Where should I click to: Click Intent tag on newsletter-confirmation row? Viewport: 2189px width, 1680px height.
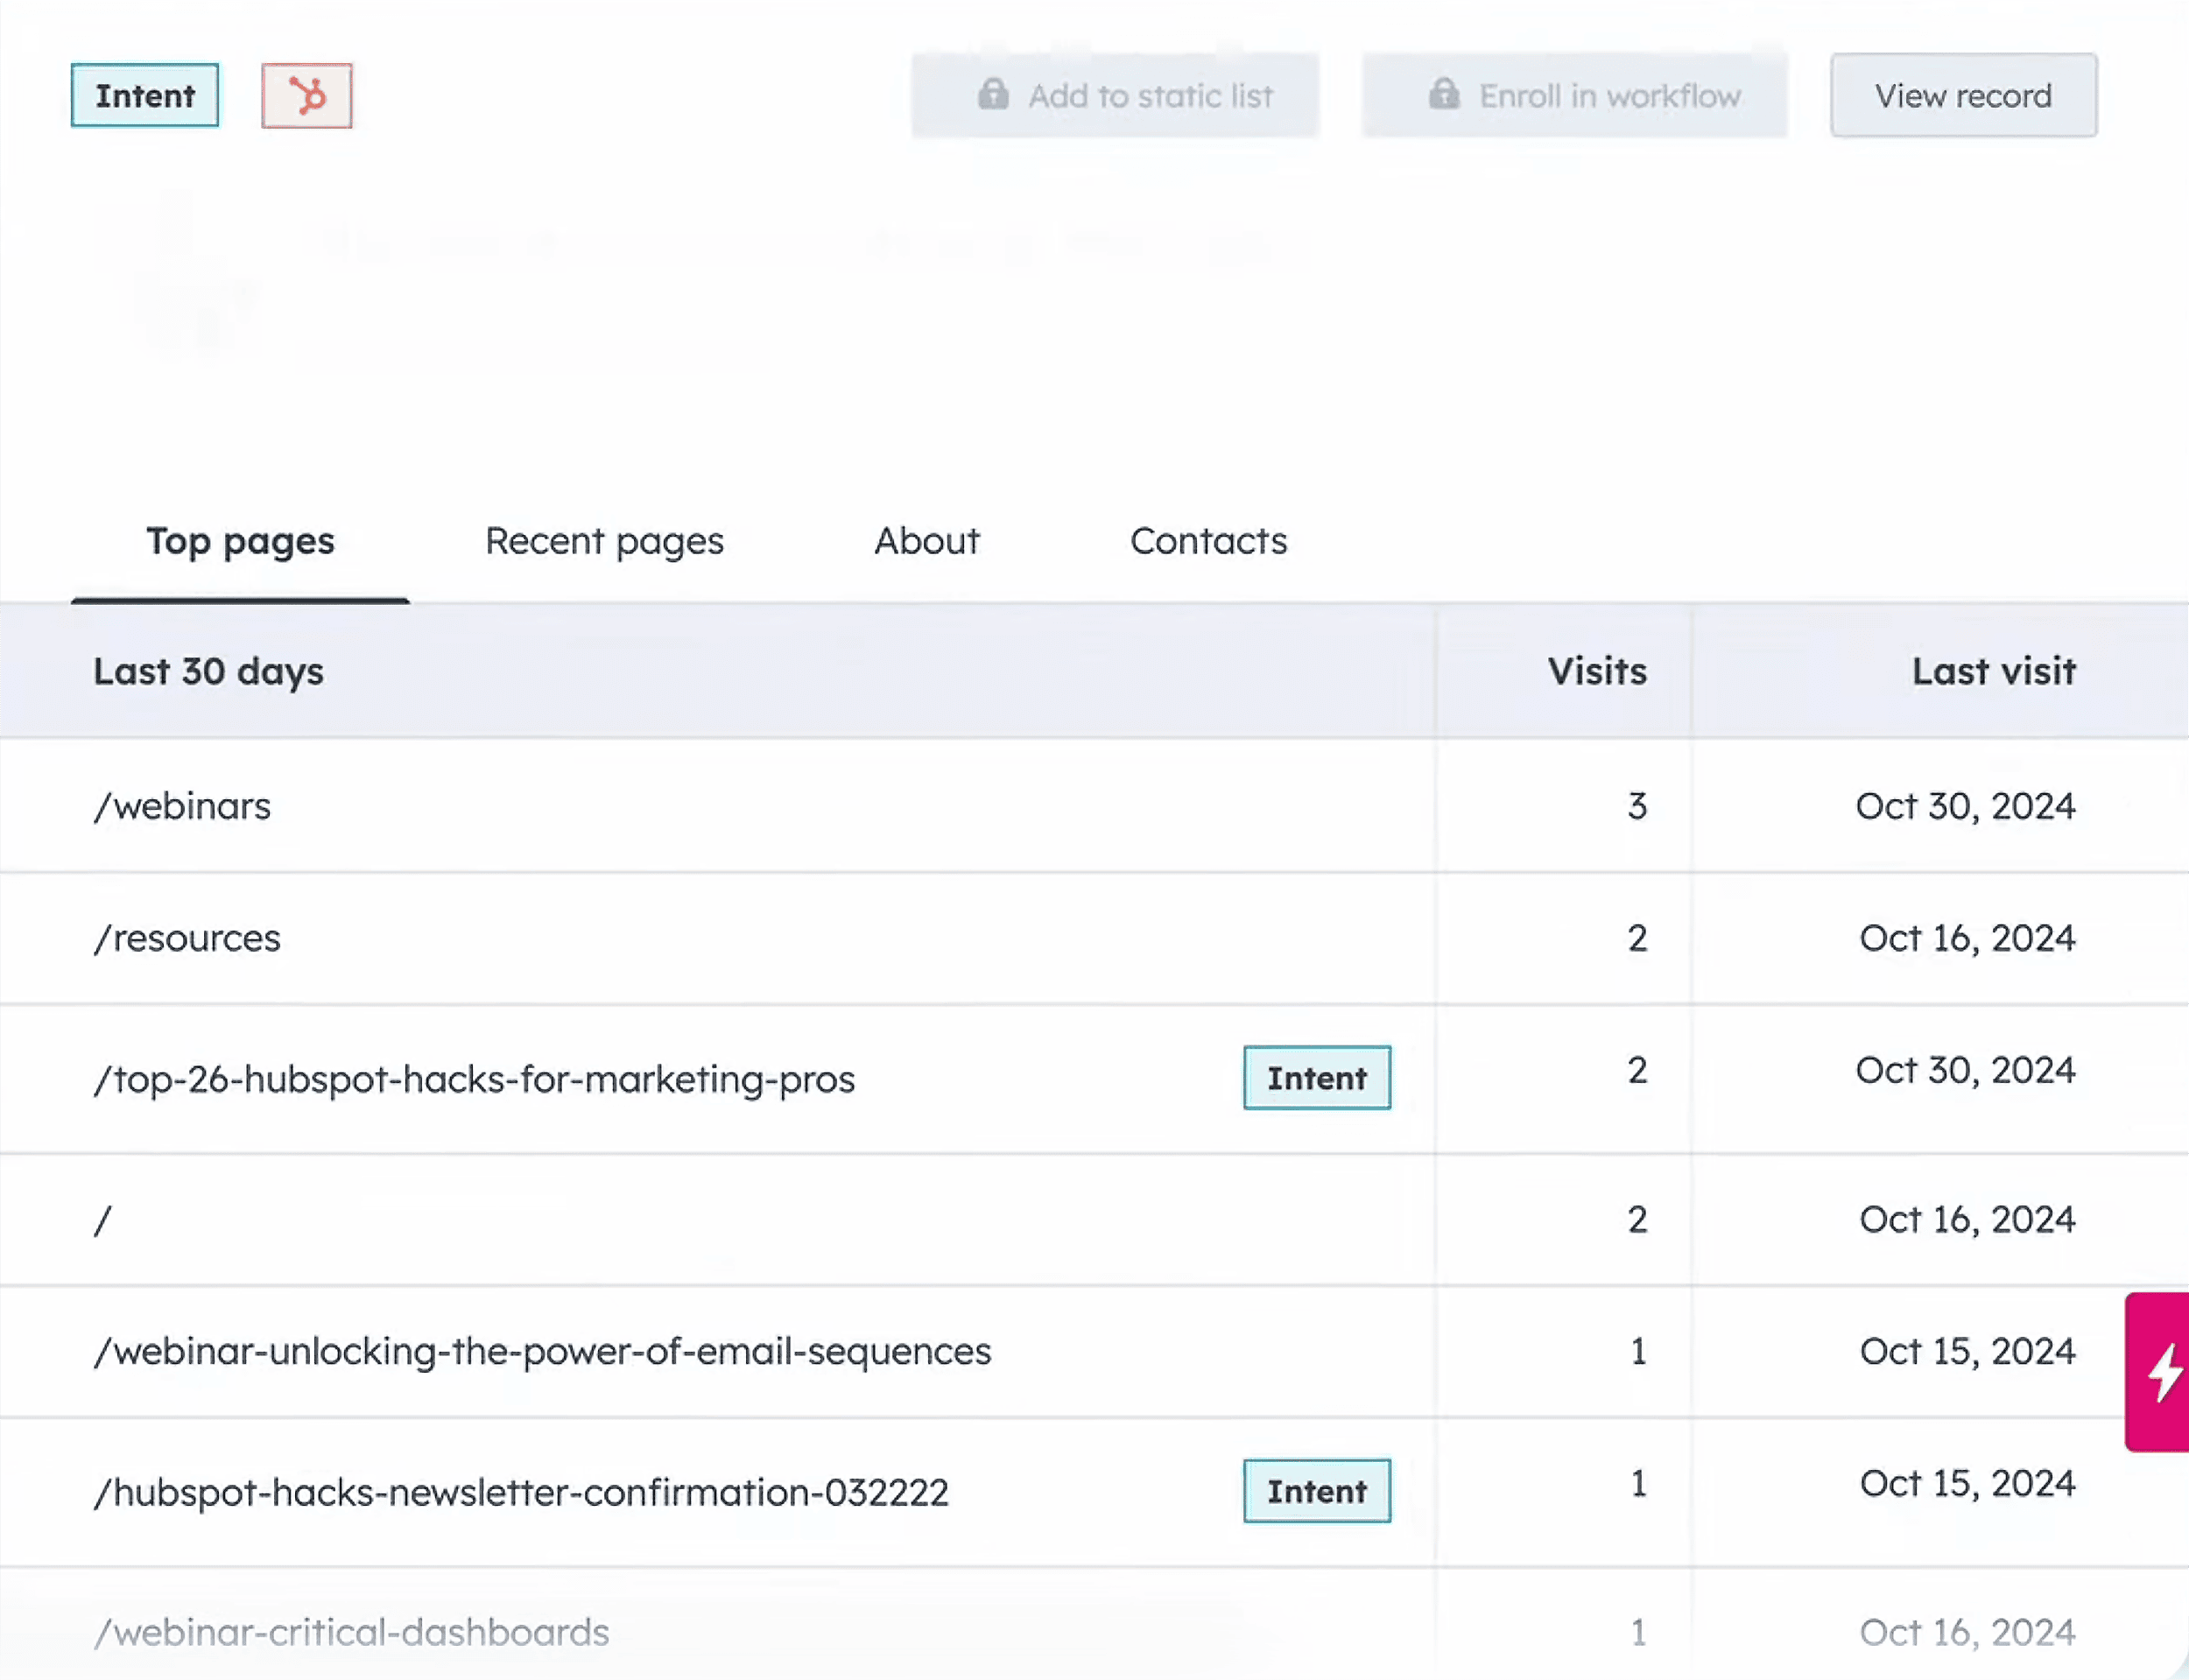pyautogui.click(x=1317, y=1492)
